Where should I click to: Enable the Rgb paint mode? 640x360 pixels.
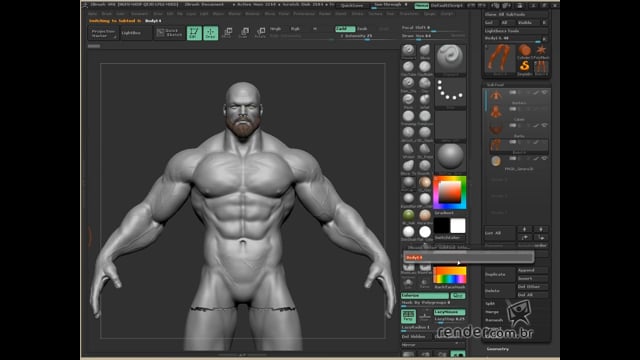pyautogui.click(x=295, y=29)
